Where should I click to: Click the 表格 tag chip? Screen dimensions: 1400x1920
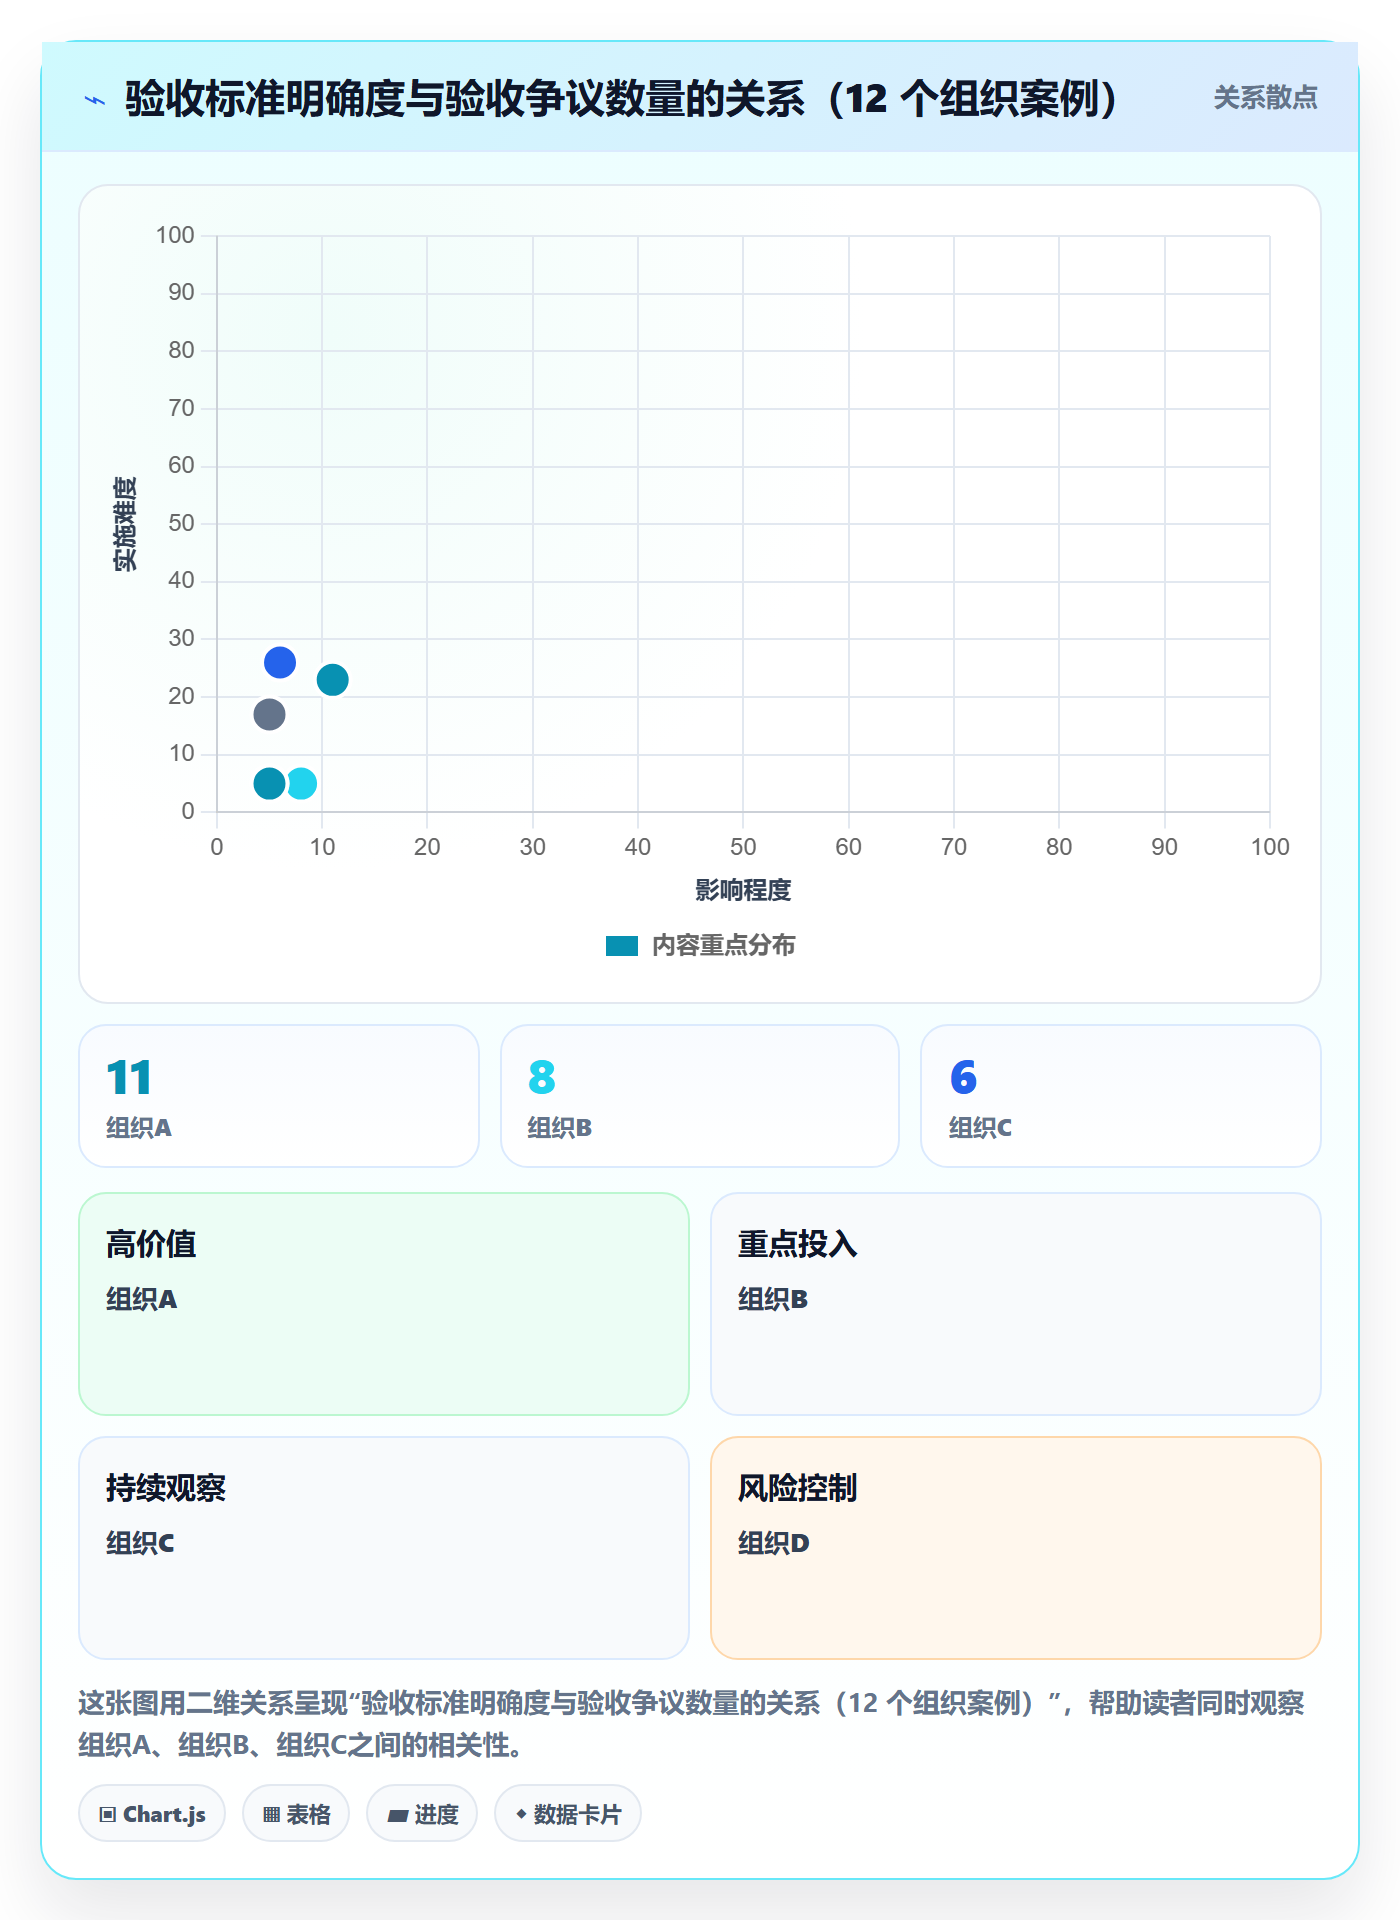click(x=296, y=1814)
